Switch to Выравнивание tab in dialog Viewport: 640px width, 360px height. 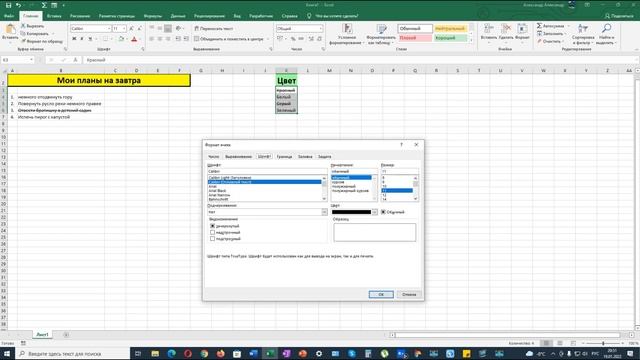(238, 157)
